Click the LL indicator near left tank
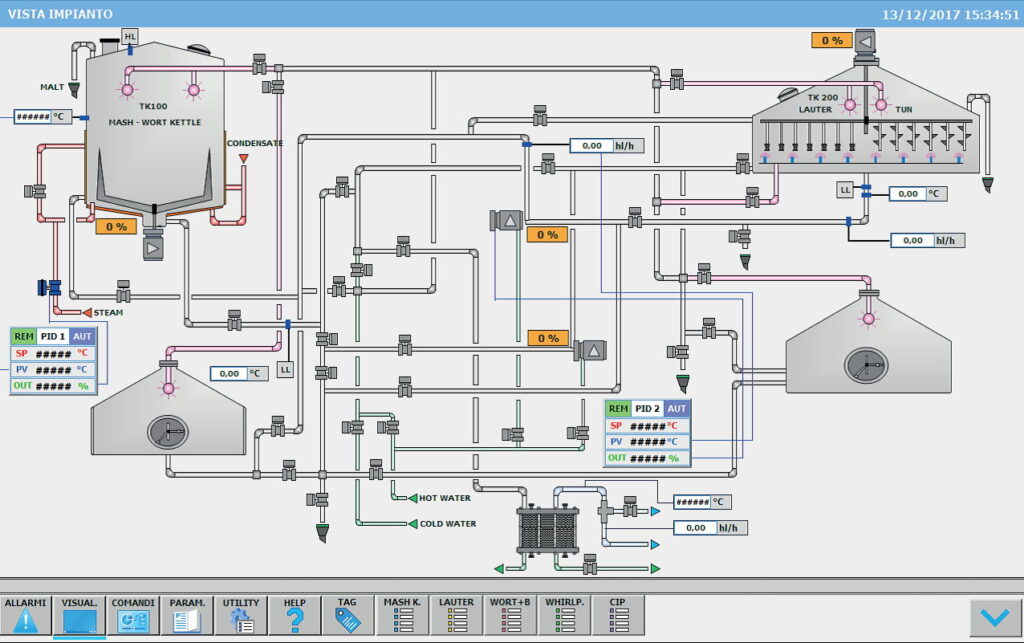 pos(285,369)
